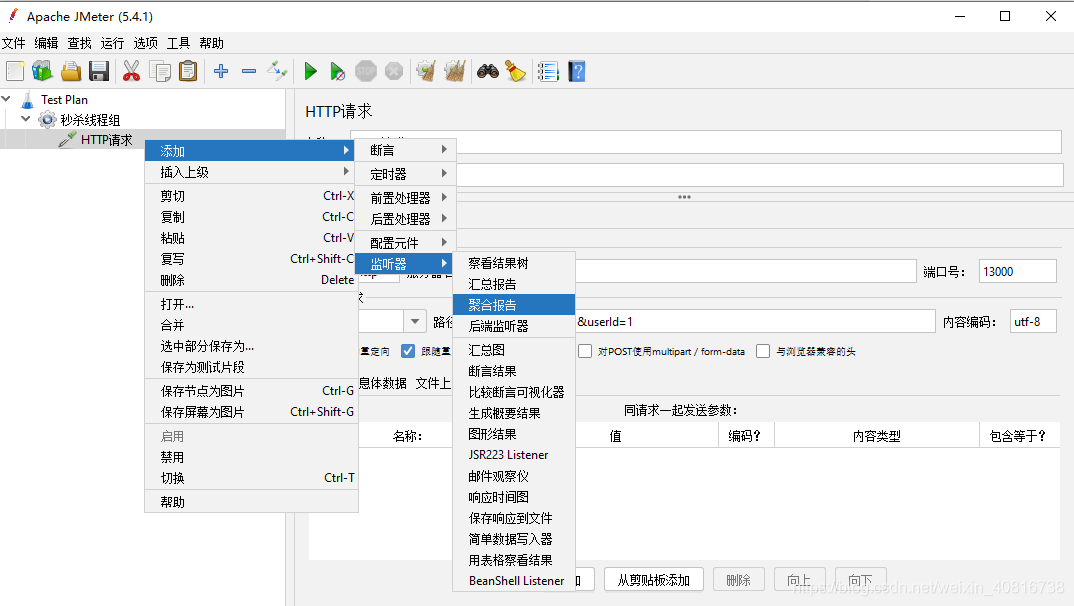Start the test with green play icon
1074x606 pixels.
point(310,71)
